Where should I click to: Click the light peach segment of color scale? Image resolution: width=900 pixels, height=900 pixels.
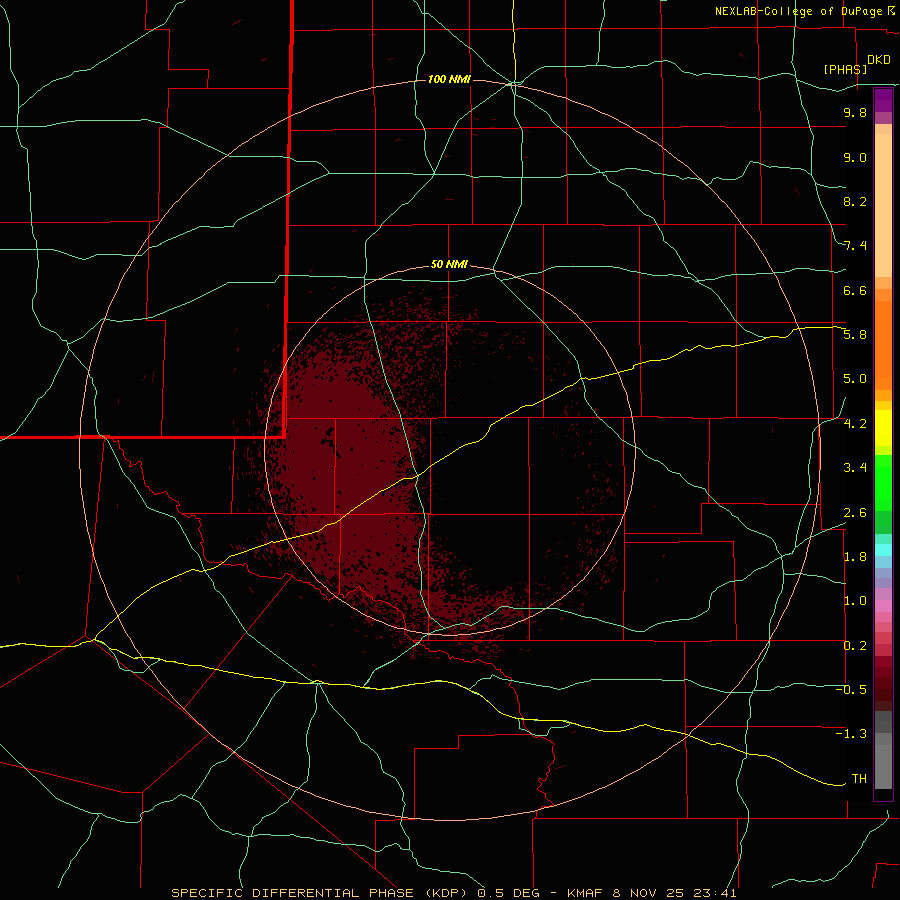[x=883, y=205]
